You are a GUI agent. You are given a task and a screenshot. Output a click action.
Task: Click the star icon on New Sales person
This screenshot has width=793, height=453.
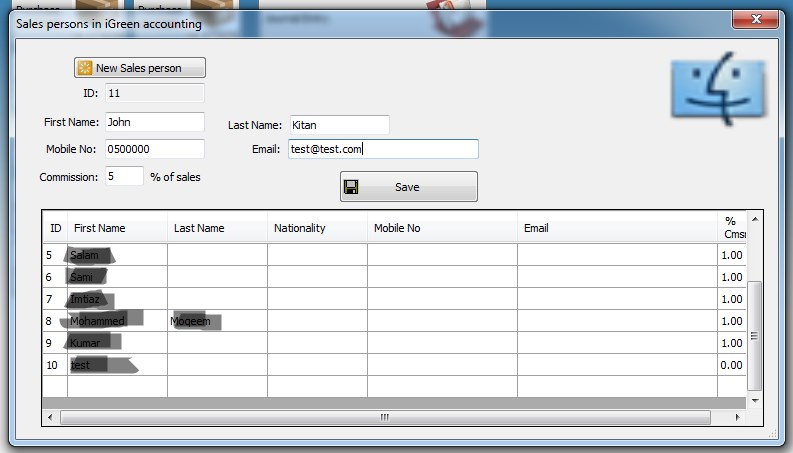click(85, 68)
